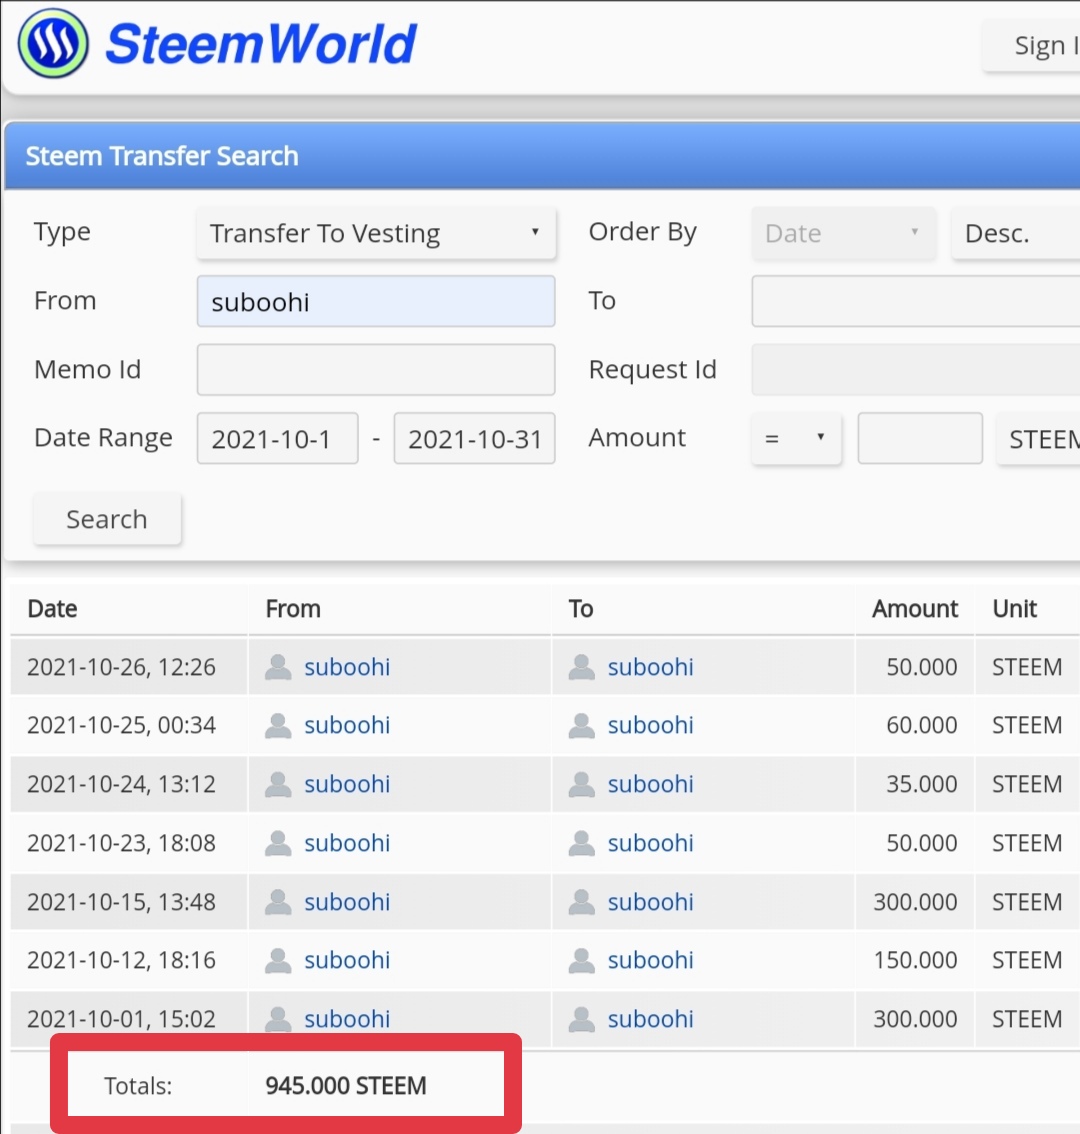
Task: Open From suboohi link in 2021-10-26 row
Action: (347, 667)
